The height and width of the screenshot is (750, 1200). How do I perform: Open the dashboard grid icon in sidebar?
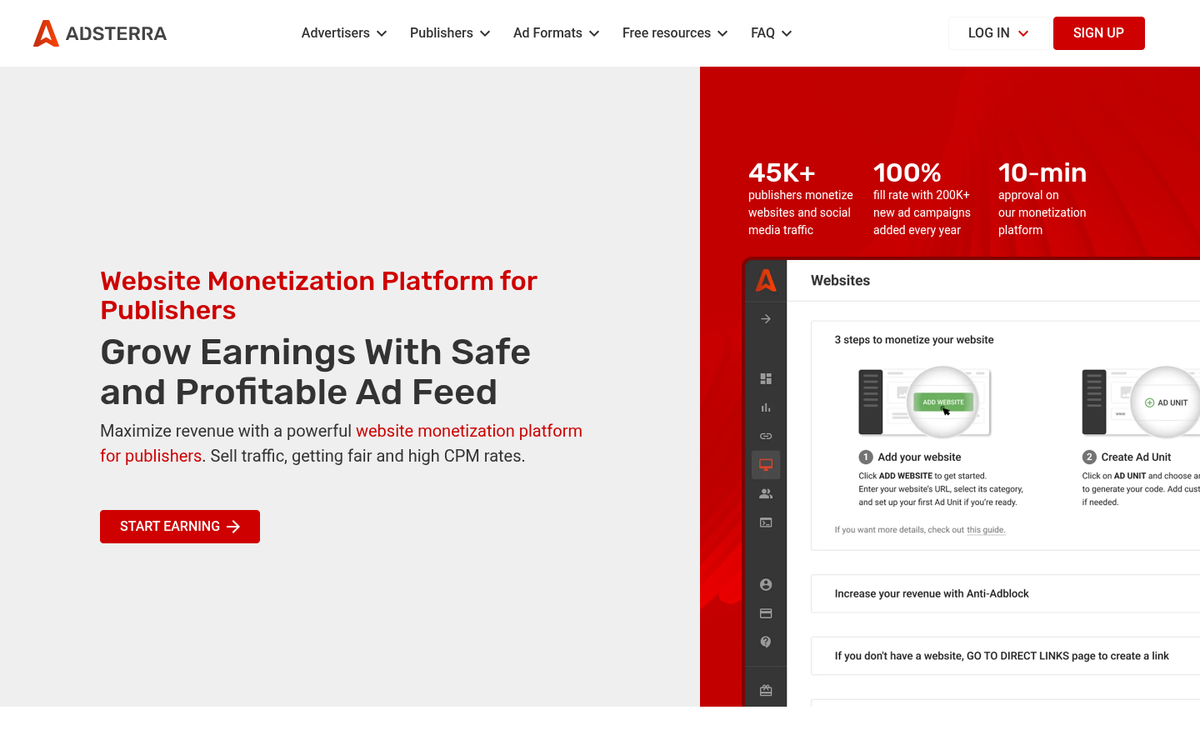pos(765,378)
